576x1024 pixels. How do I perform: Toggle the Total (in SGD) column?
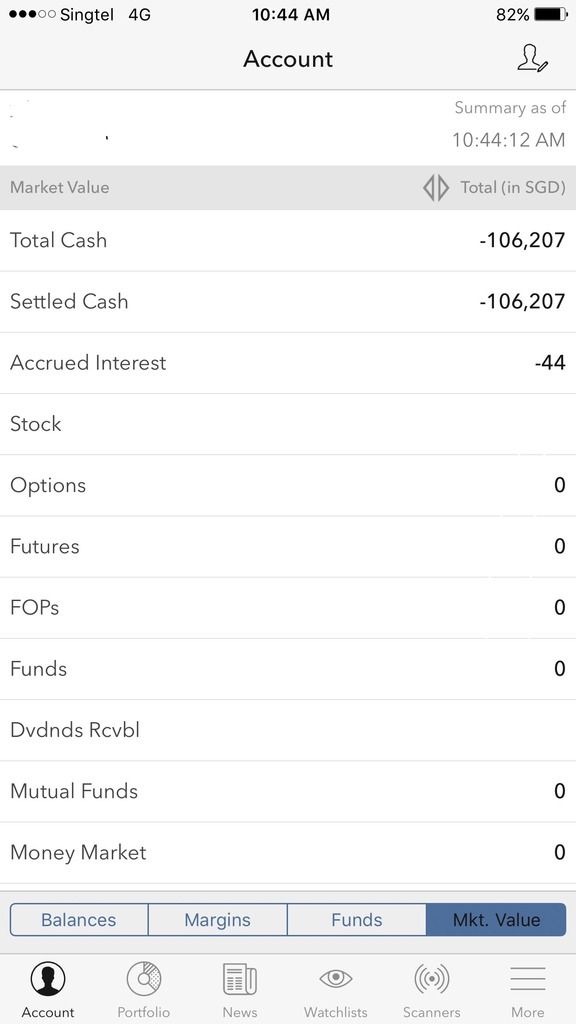[513, 187]
